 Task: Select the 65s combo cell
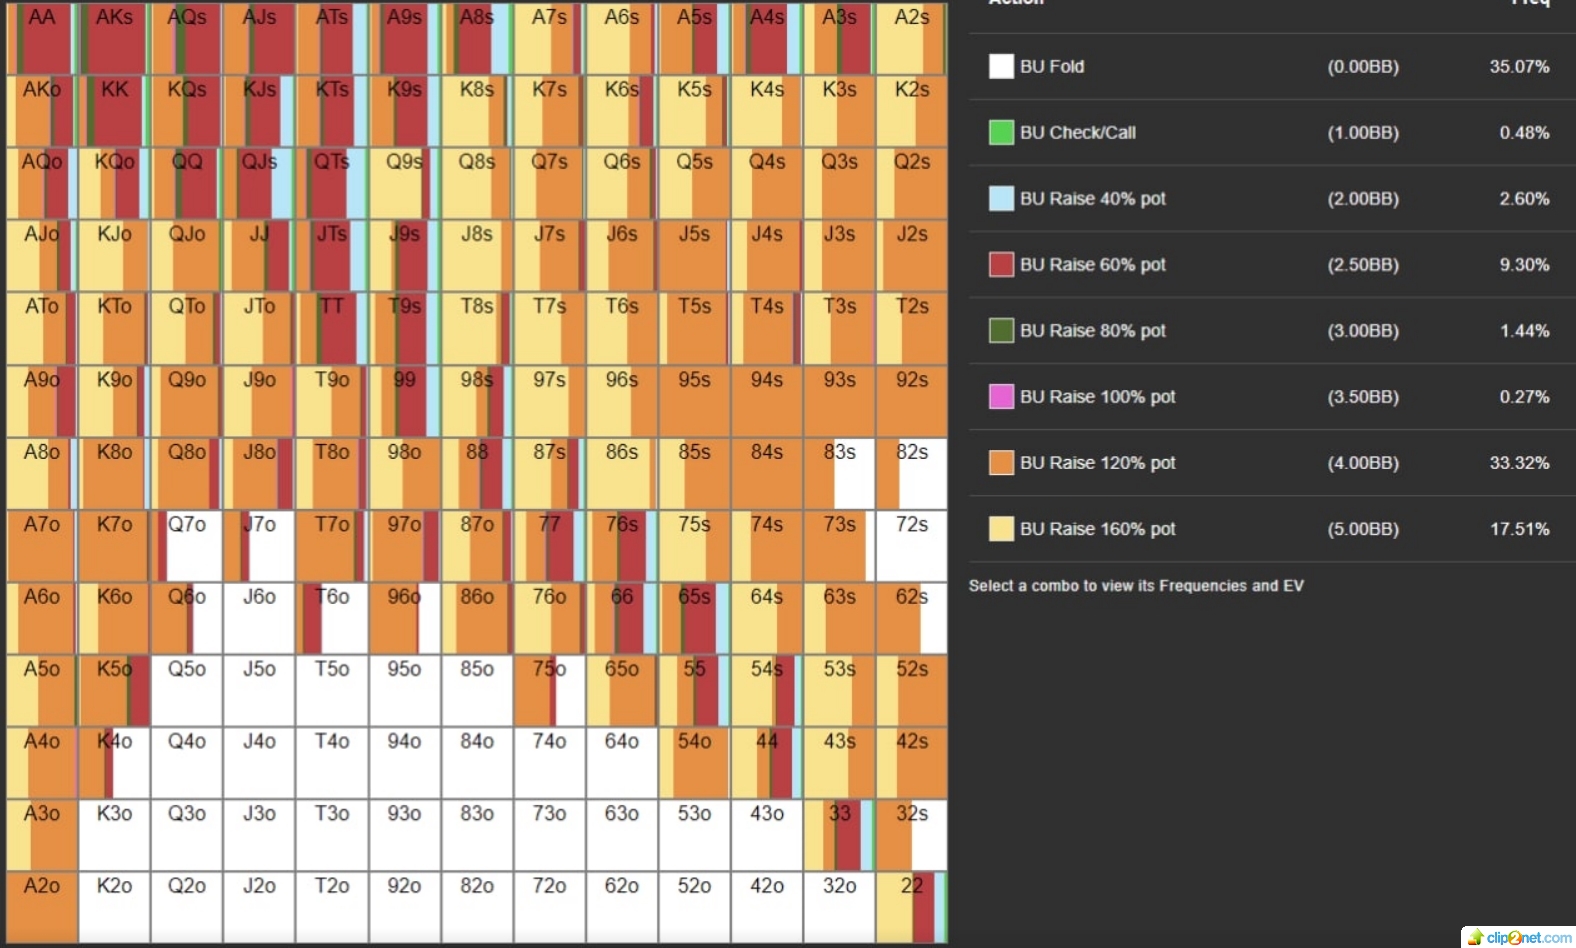[x=694, y=618]
